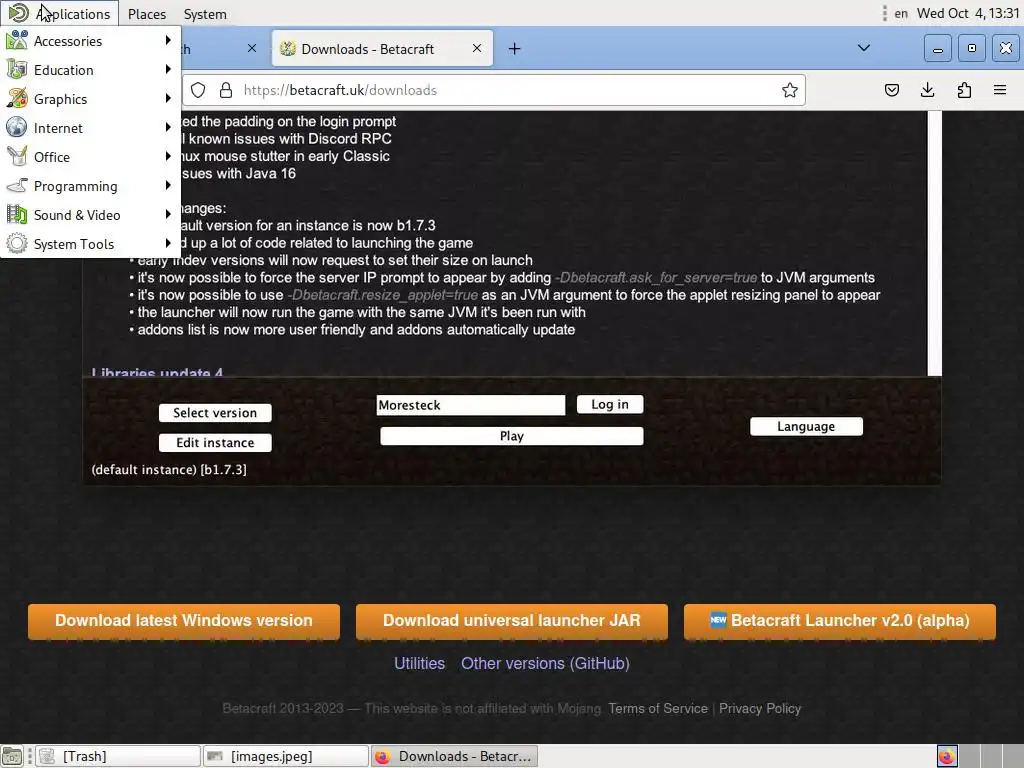
Task: Open the System menu
Action: 205,14
